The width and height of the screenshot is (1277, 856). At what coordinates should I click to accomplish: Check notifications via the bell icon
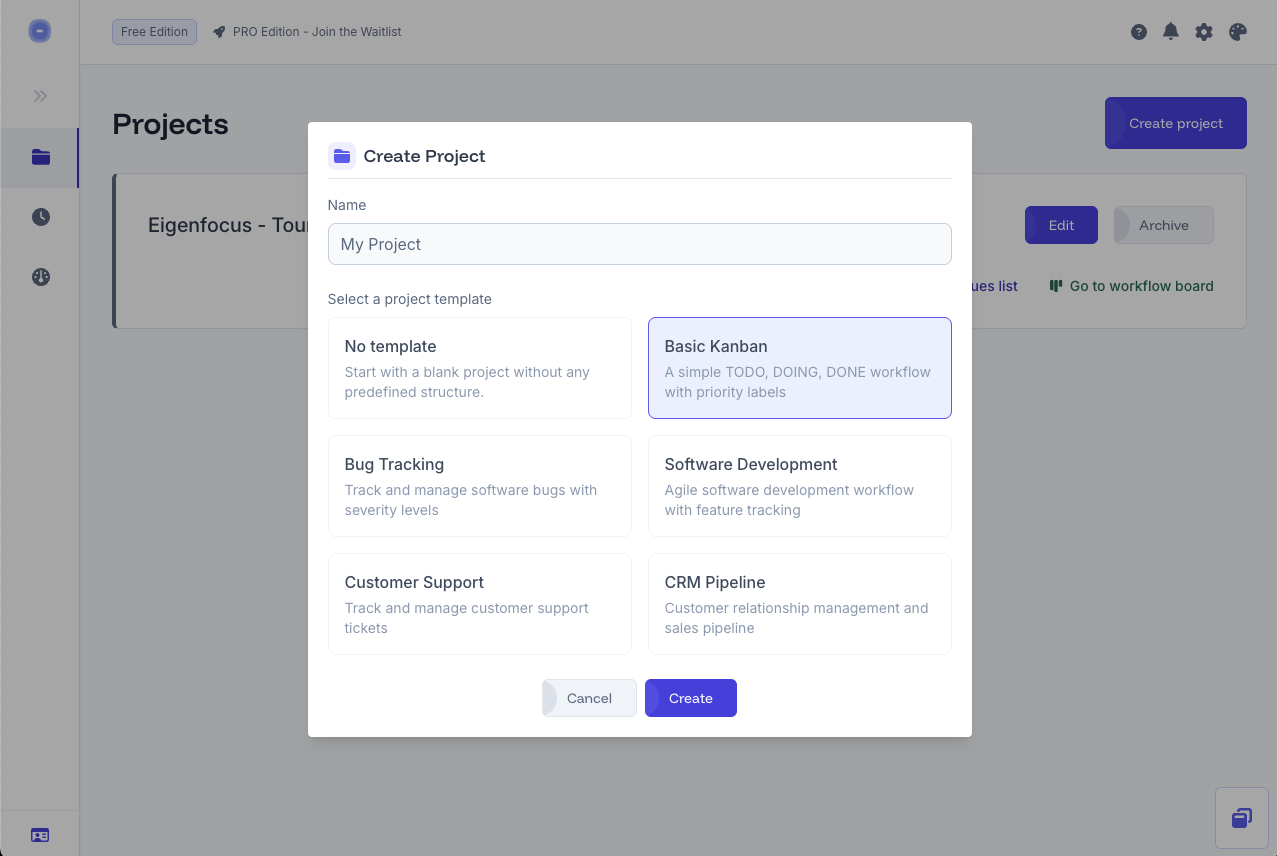(x=1170, y=31)
